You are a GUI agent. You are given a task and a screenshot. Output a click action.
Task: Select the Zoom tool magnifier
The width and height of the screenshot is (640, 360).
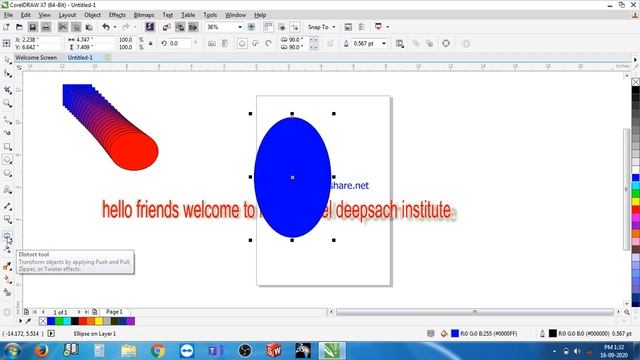pos(7,104)
